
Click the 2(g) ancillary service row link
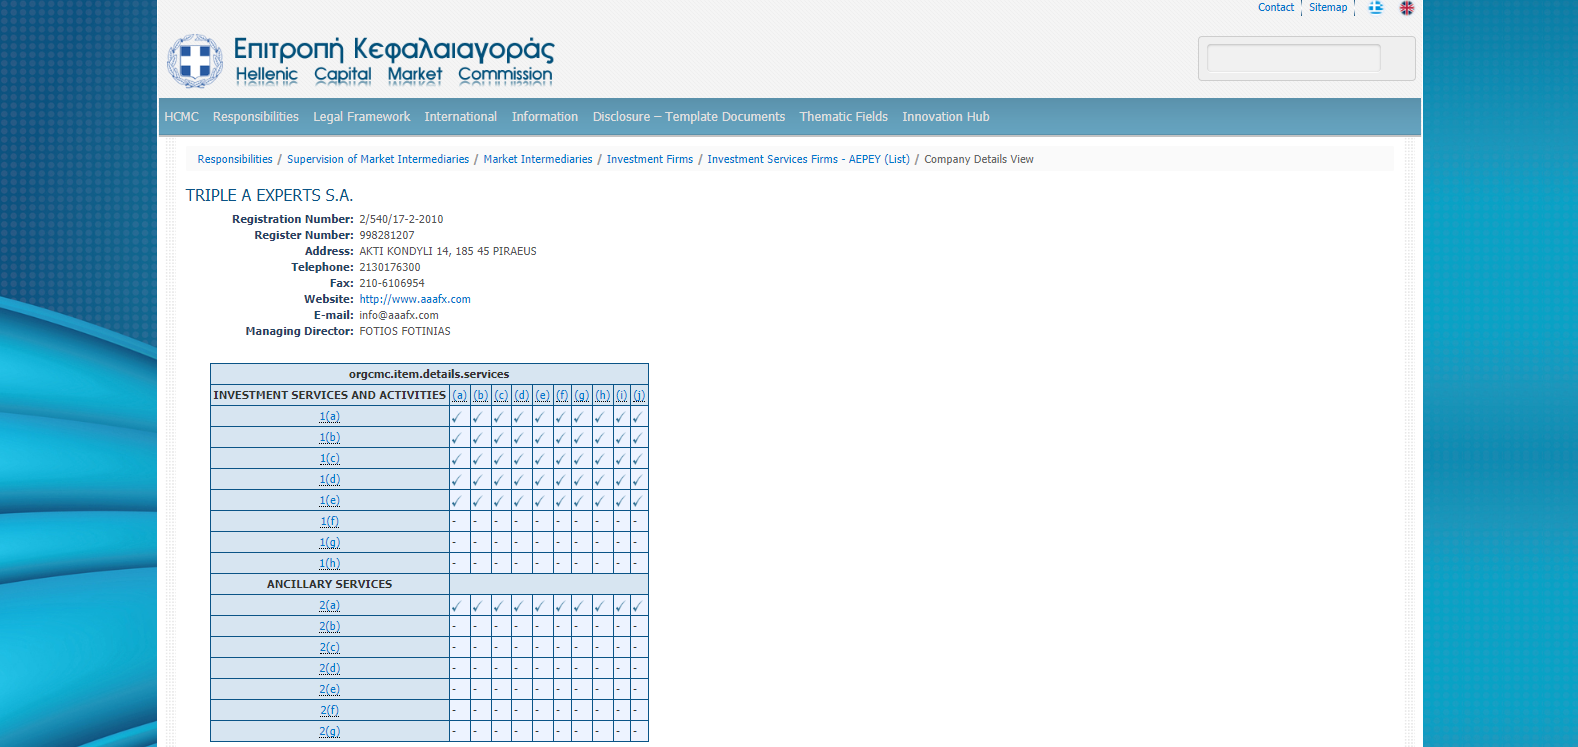330,731
